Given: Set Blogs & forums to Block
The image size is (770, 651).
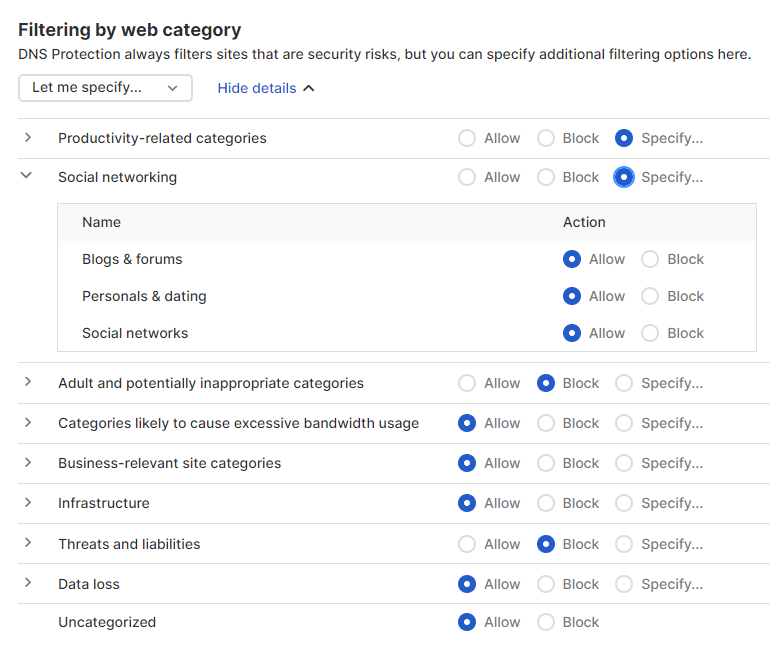Looking at the screenshot, I should (650, 259).
